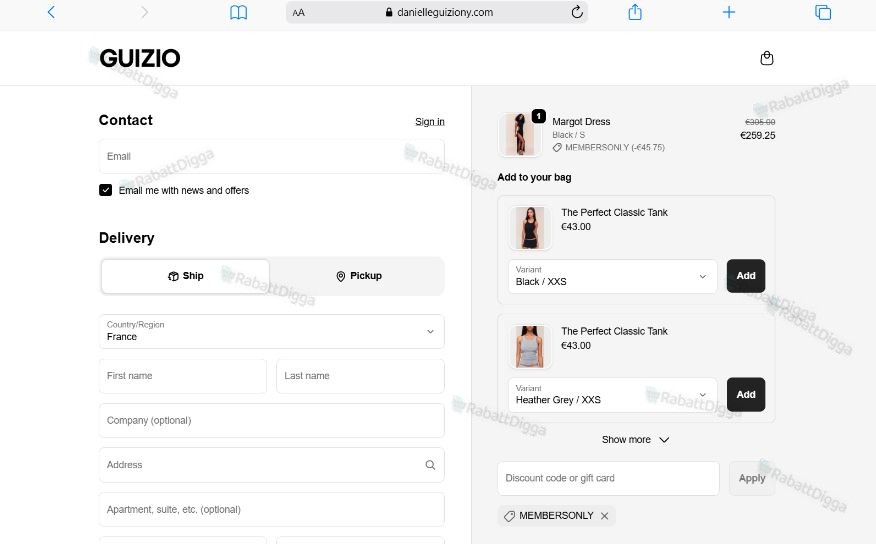The height and width of the screenshot is (544, 876).
Task: Open a new tab with the plus icon
Action: [x=729, y=12]
